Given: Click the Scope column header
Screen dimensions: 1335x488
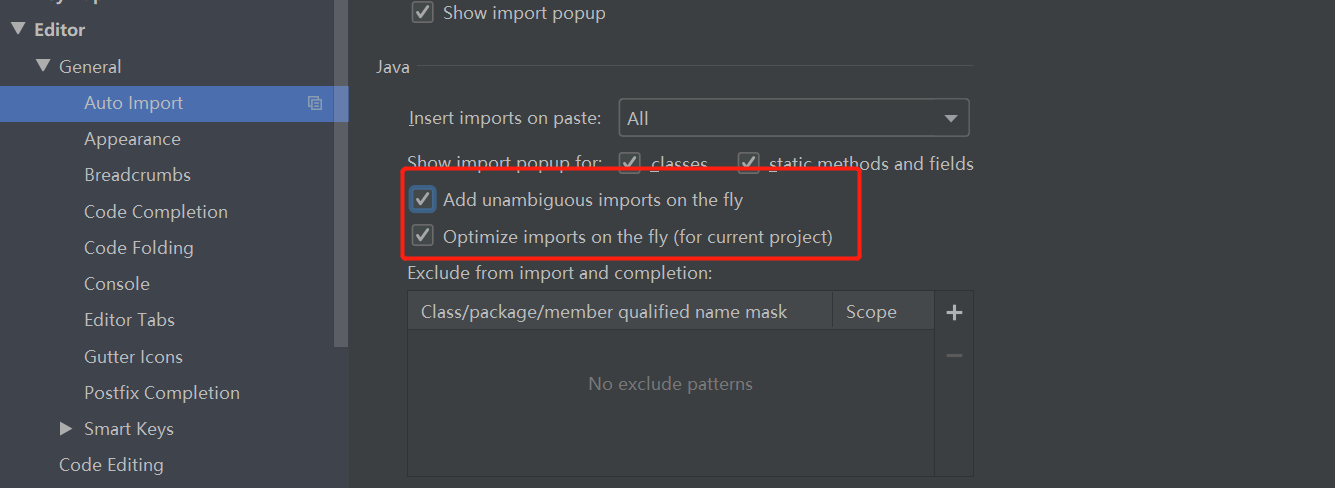Looking at the screenshot, I should point(883,312).
